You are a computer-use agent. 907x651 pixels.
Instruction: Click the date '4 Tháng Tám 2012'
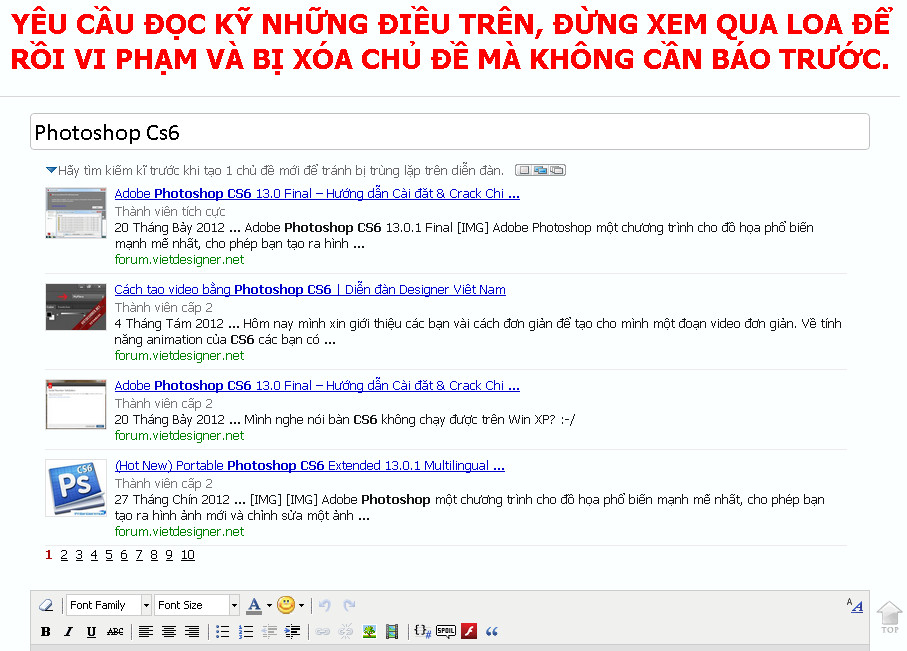point(169,323)
